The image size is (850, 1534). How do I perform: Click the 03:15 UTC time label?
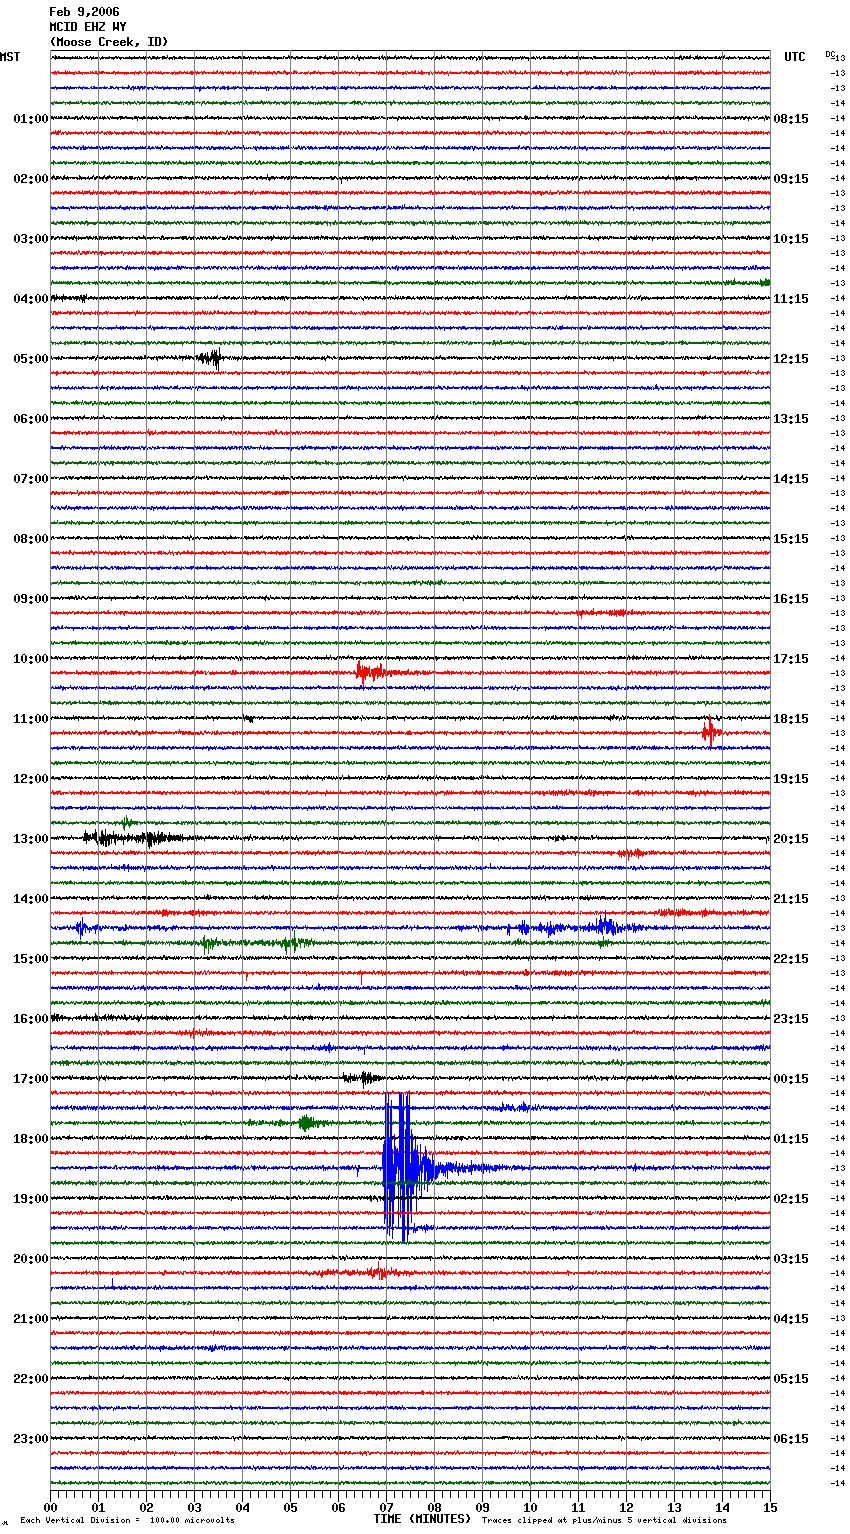coord(791,1259)
